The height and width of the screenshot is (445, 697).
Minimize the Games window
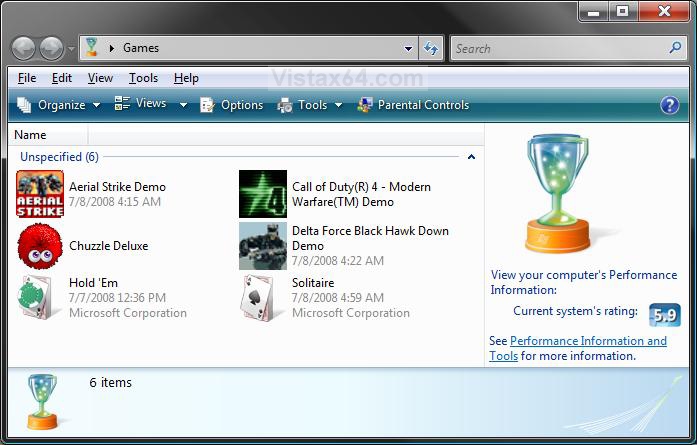point(593,12)
